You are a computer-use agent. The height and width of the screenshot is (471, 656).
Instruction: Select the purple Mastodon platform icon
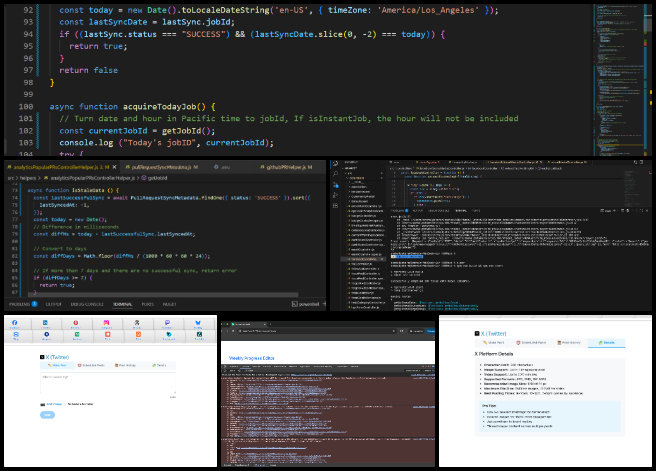point(167,323)
